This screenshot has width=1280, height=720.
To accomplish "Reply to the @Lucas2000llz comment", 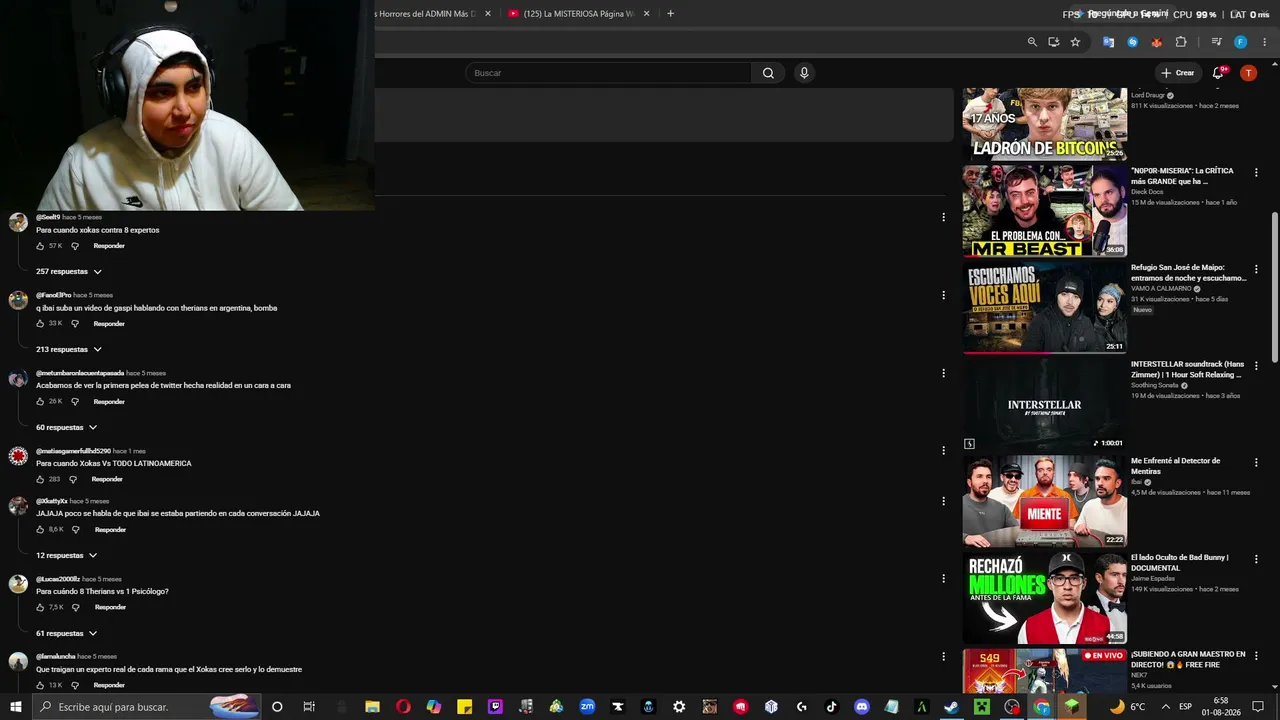I will pos(110,608).
